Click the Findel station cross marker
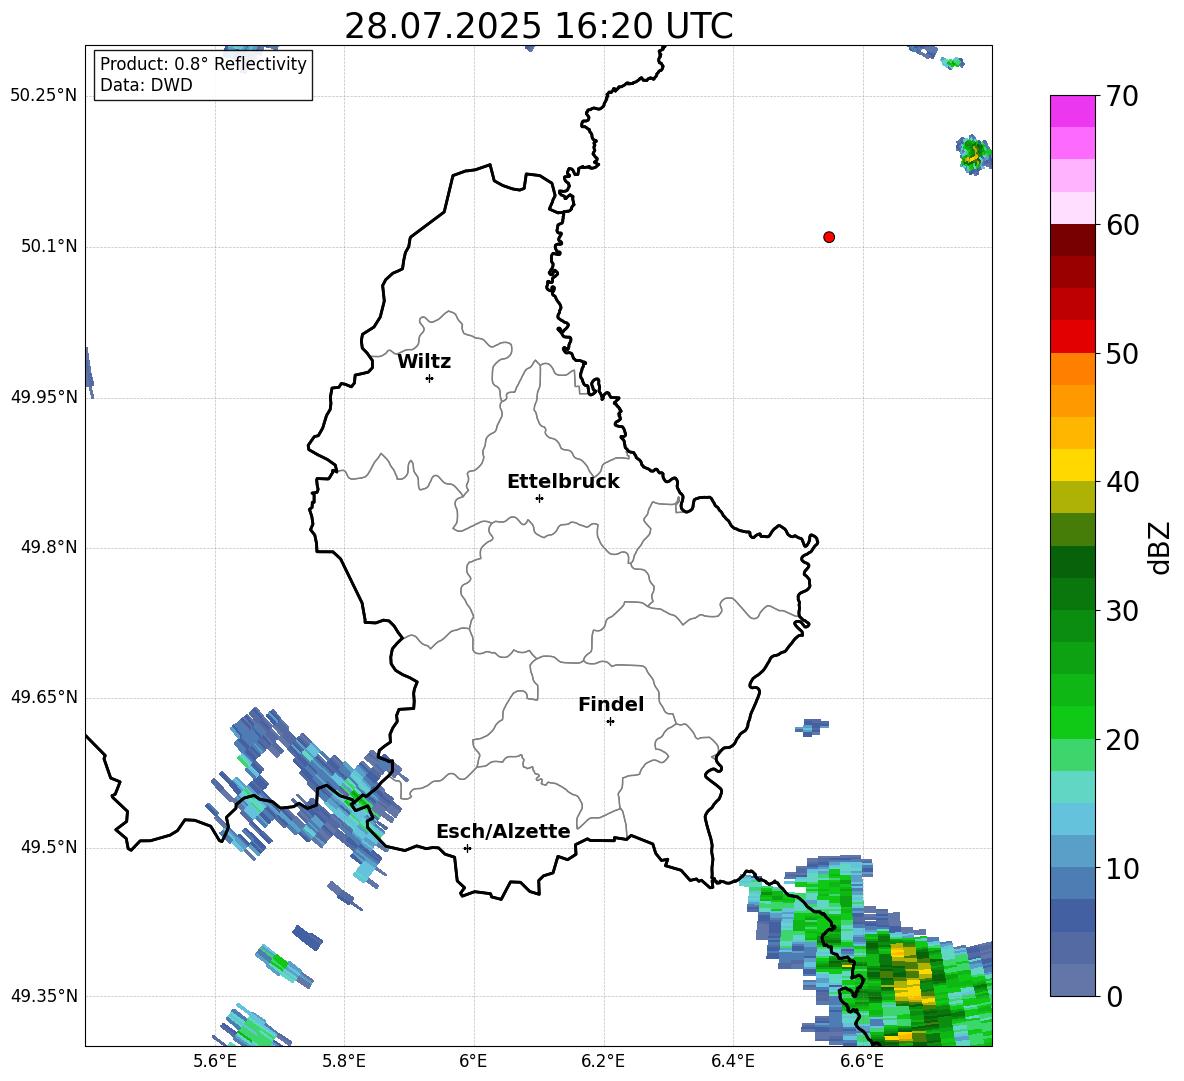This screenshot has width=1184, height=1081. coord(610,722)
